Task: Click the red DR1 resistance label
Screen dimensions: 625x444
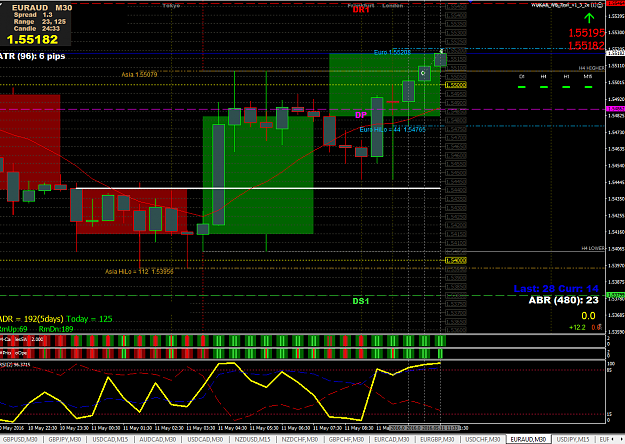Action: coord(361,10)
